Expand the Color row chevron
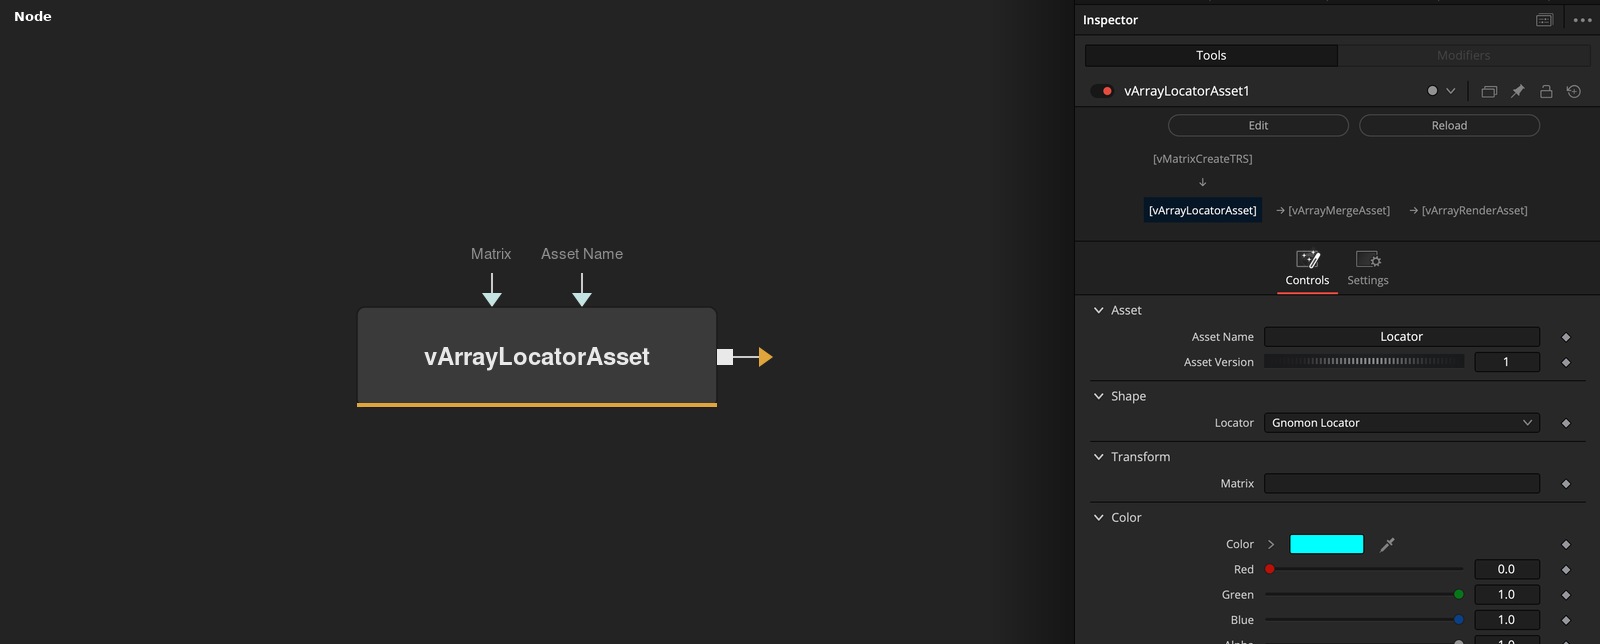The width and height of the screenshot is (1600, 644). tap(1271, 544)
